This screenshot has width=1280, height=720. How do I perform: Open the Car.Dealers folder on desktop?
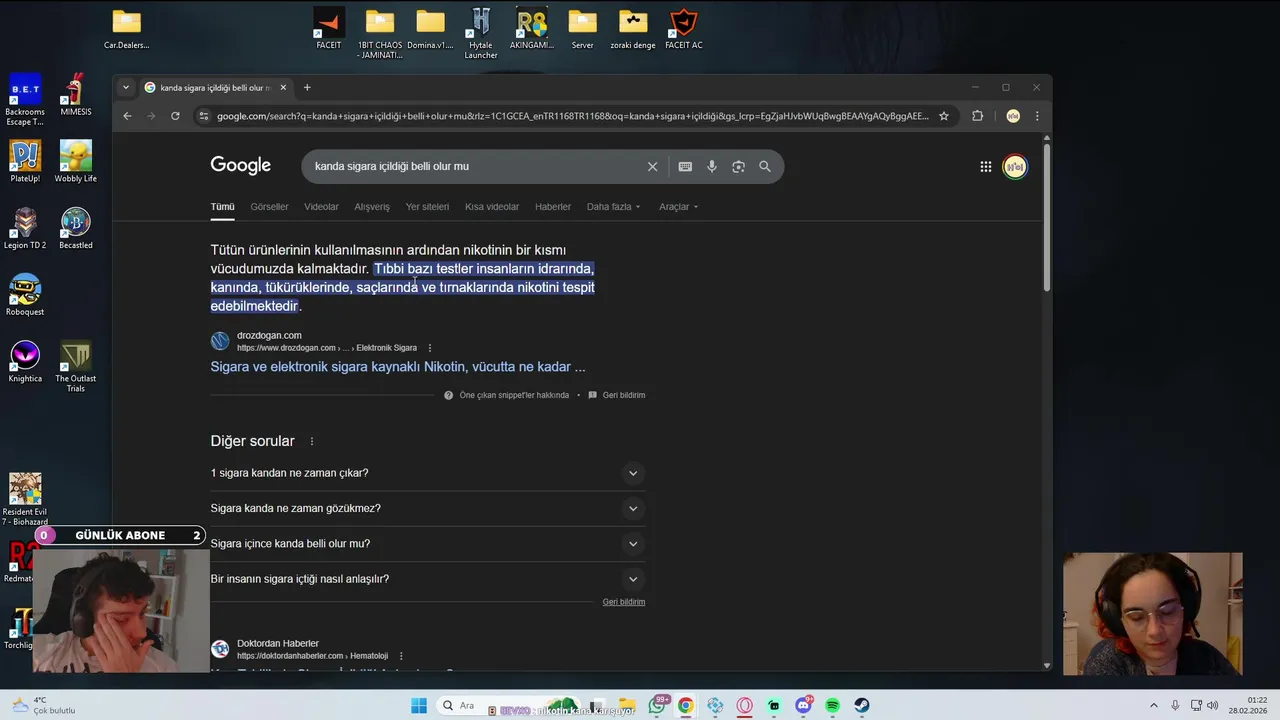click(x=126, y=30)
